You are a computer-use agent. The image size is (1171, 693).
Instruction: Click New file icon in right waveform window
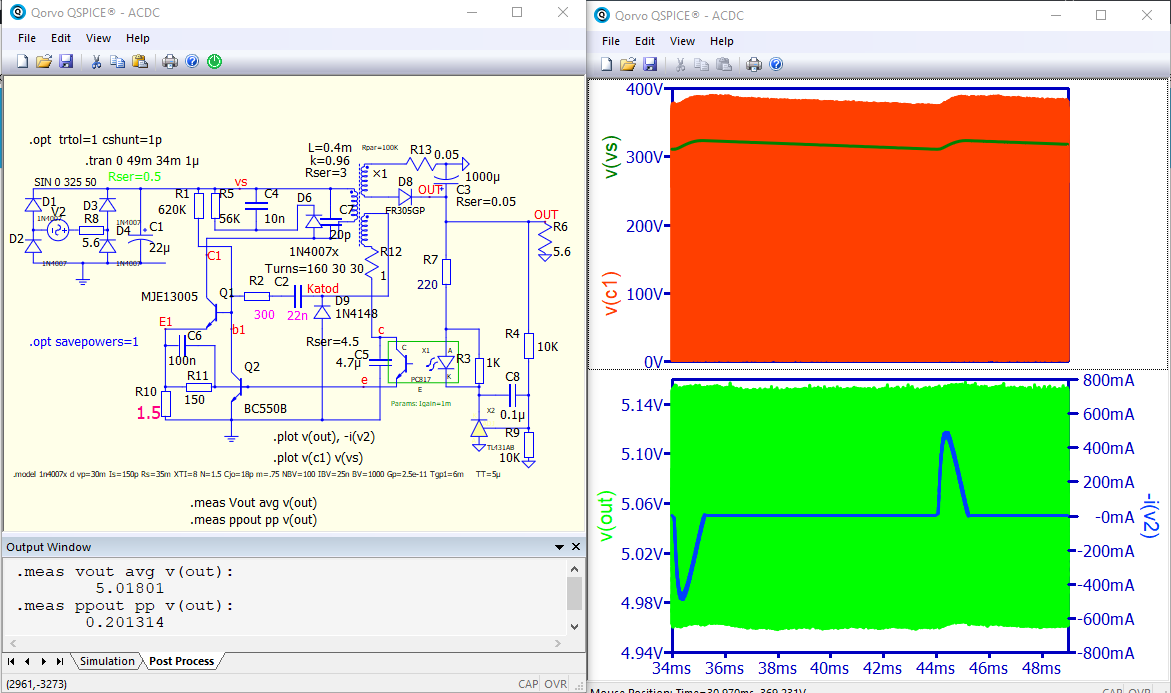click(x=606, y=64)
